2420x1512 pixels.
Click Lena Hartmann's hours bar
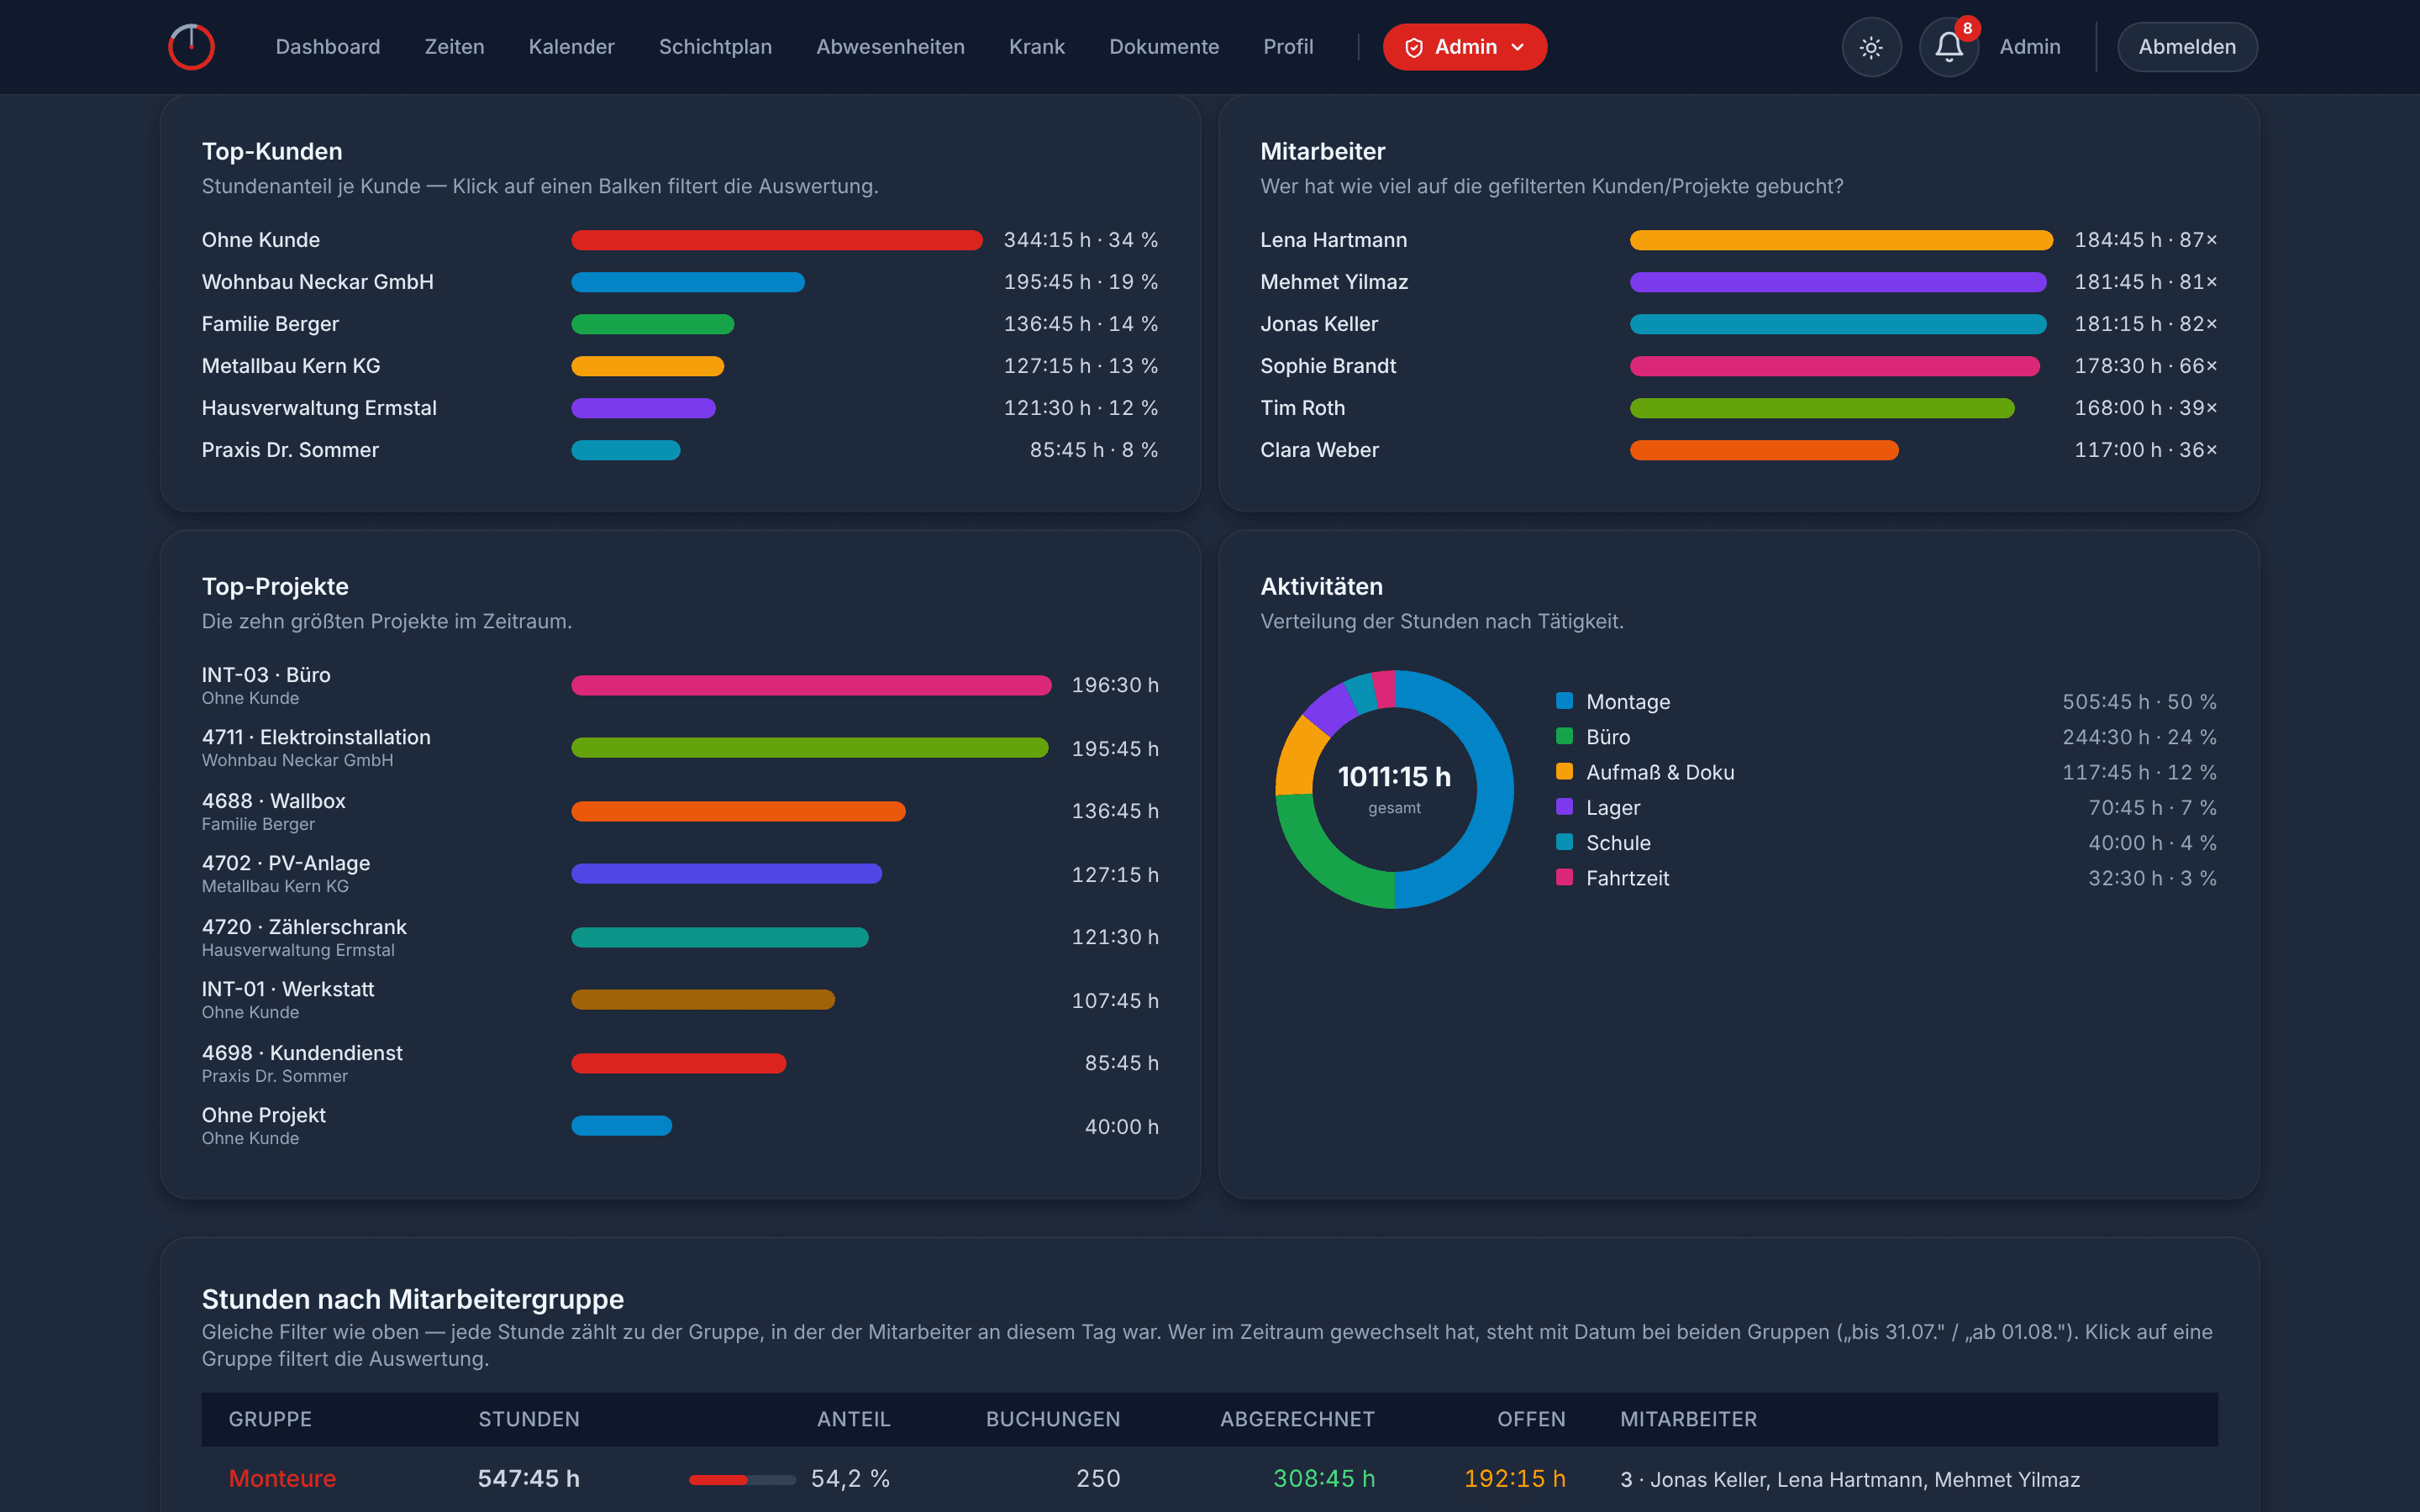[1841, 240]
